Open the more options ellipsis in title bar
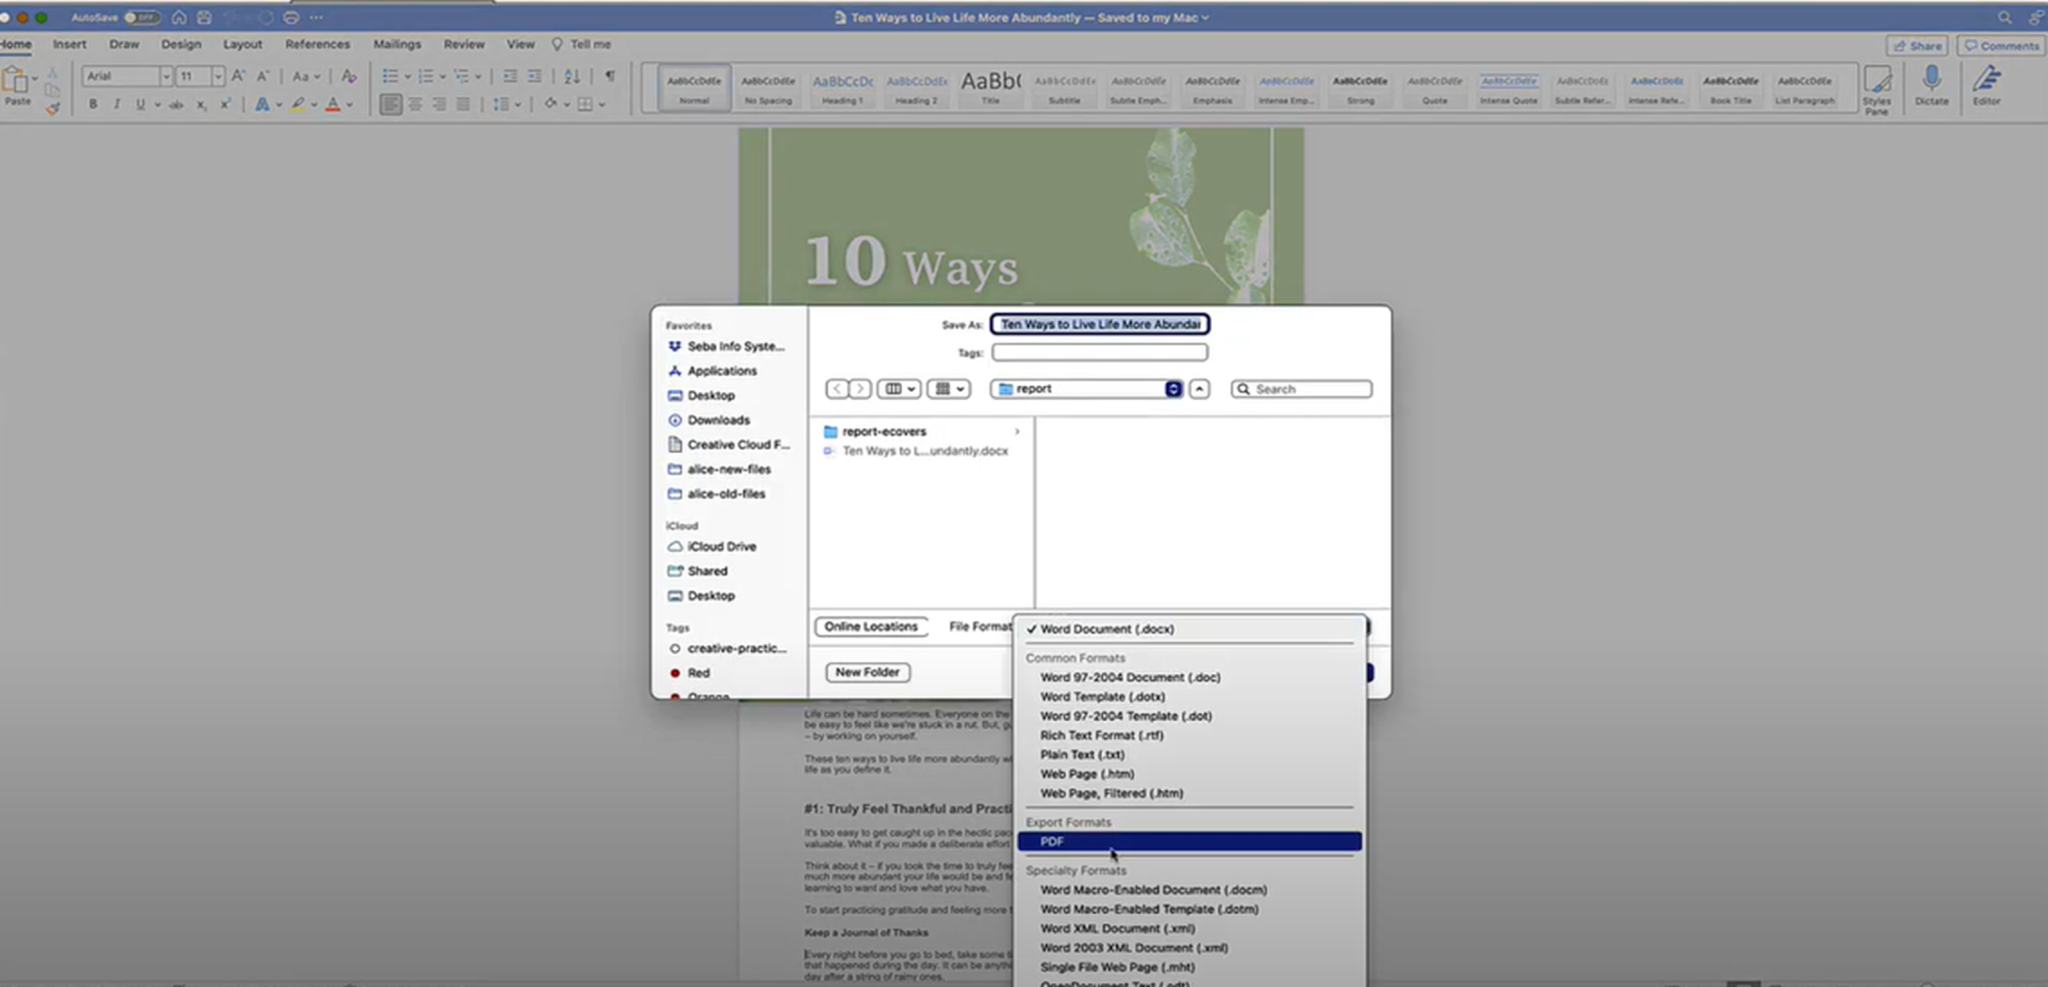The width and height of the screenshot is (2048, 987). [317, 18]
